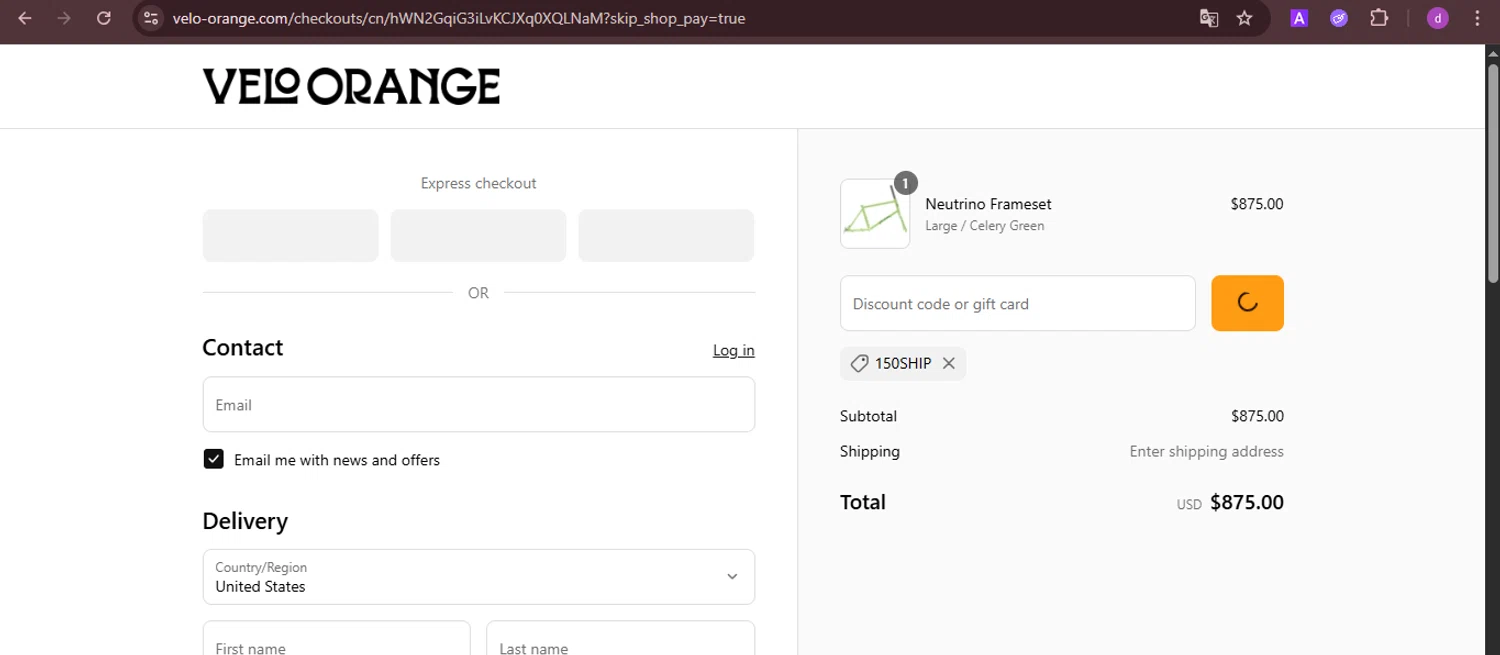The image size is (1500, 655).
Task: Reload the checkout page
Action: 104,18
